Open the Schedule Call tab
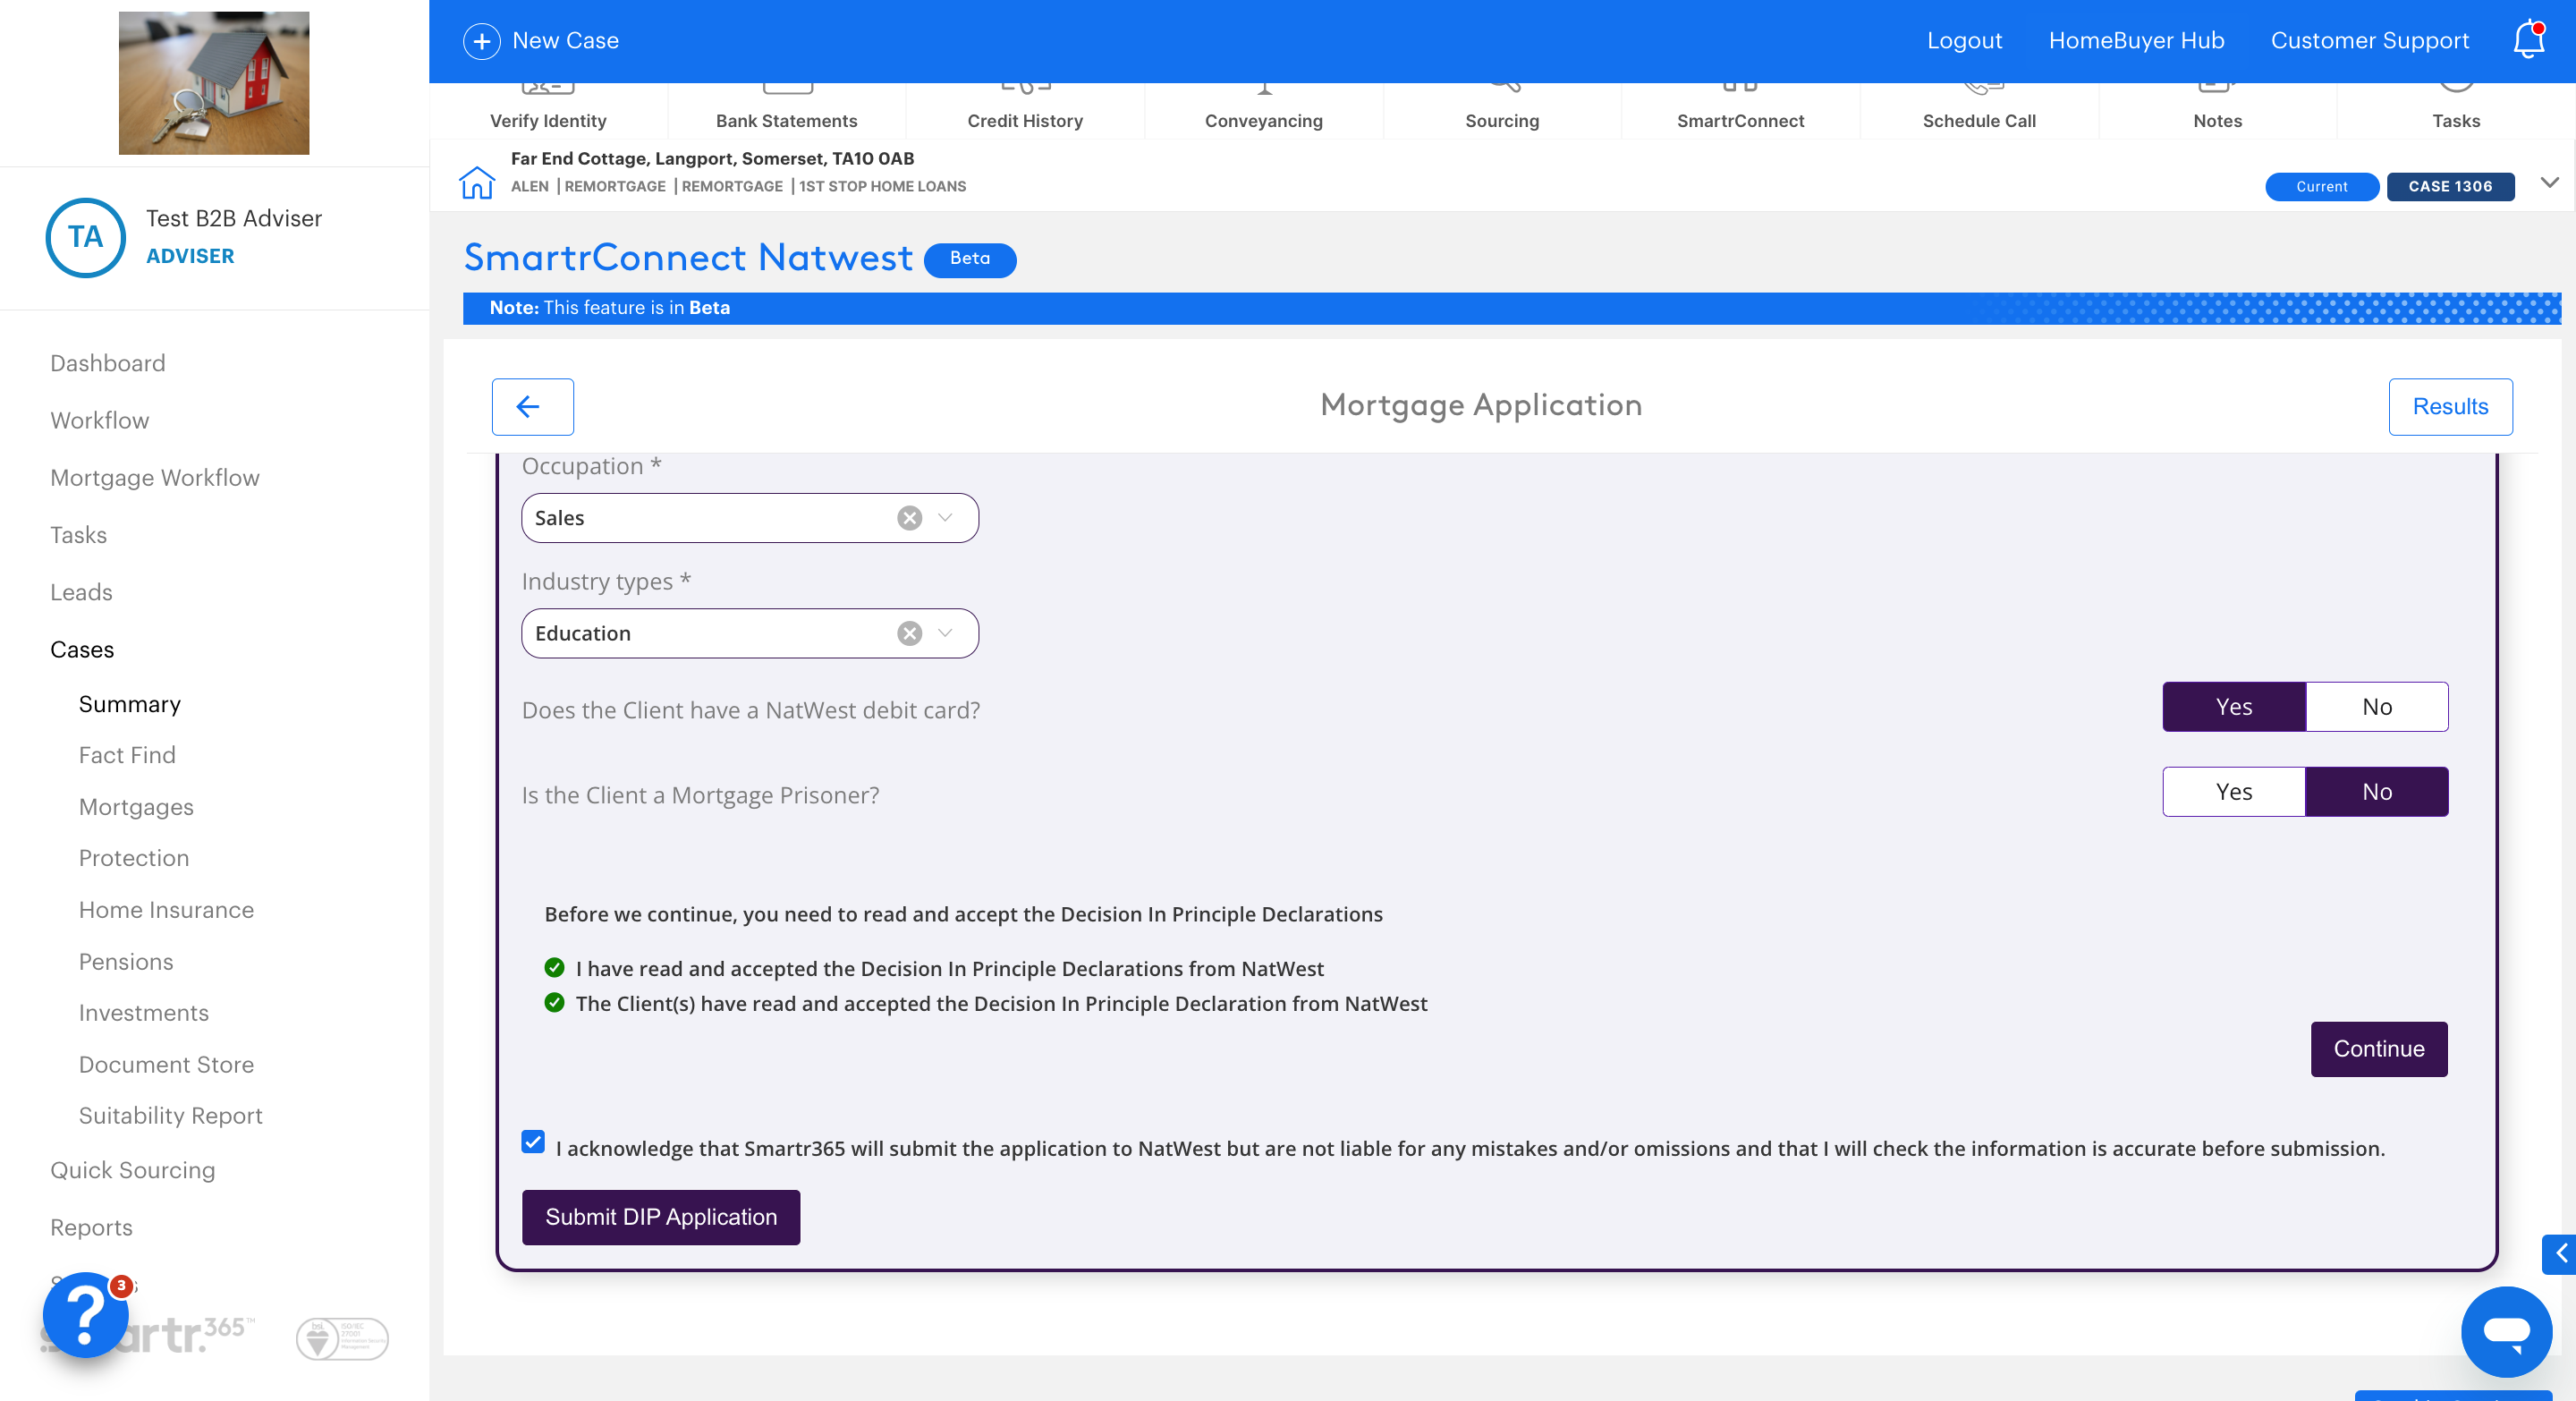 tap(1979, 111)
